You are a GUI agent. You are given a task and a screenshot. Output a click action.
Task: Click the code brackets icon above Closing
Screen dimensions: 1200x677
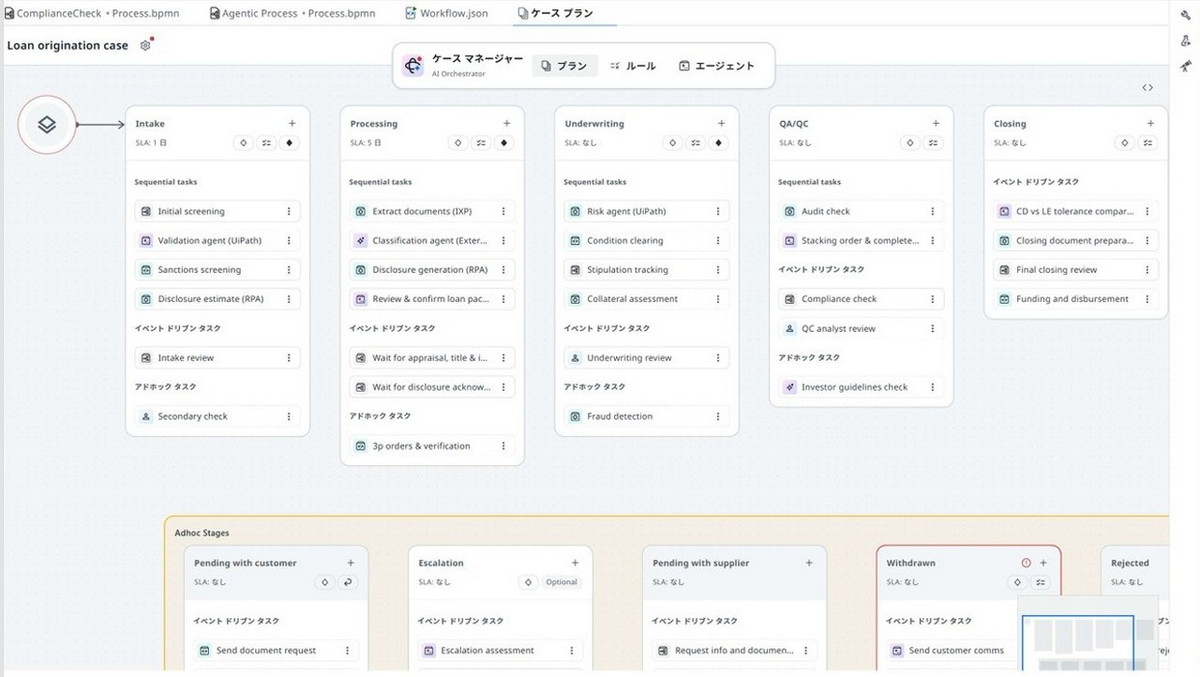point(1147,87)
